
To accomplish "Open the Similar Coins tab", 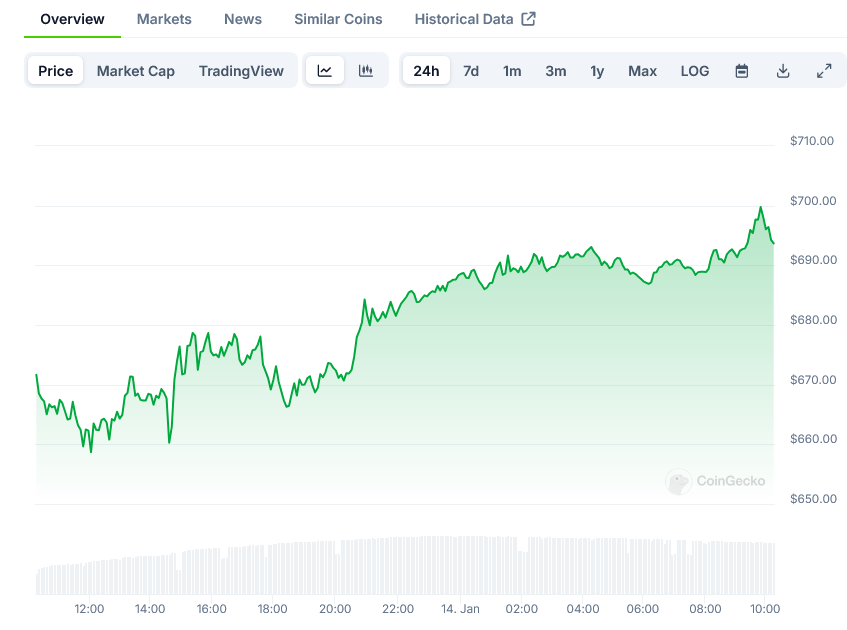I will (338, 19).
